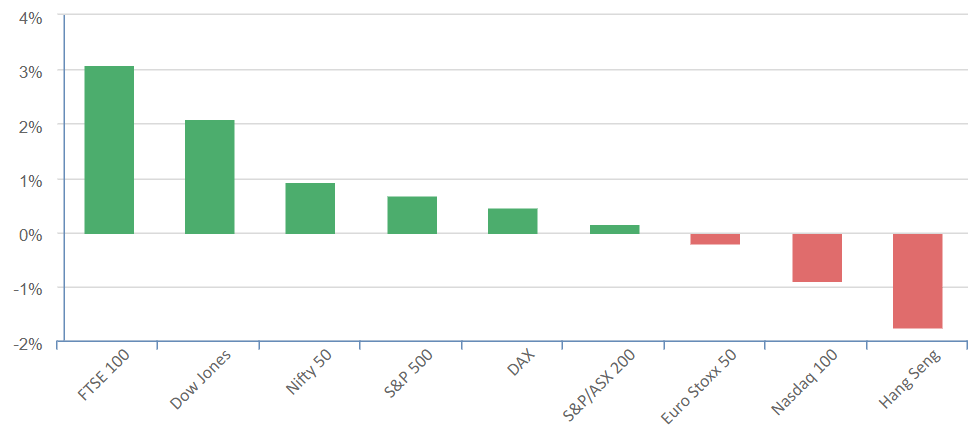The height and width of the screenshot is (433, 975).
Task: Click the Nifty 50 bar
Action: tap(310, 208)
